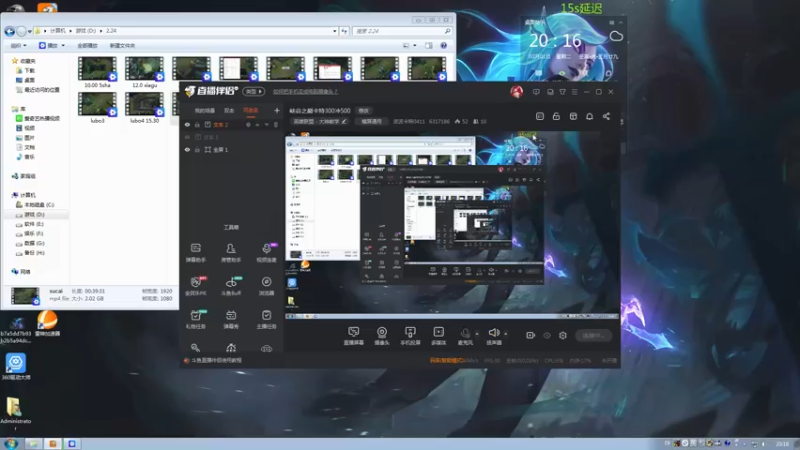Click the Windows Start button
800x450 pixels.
tap(10, 444)
